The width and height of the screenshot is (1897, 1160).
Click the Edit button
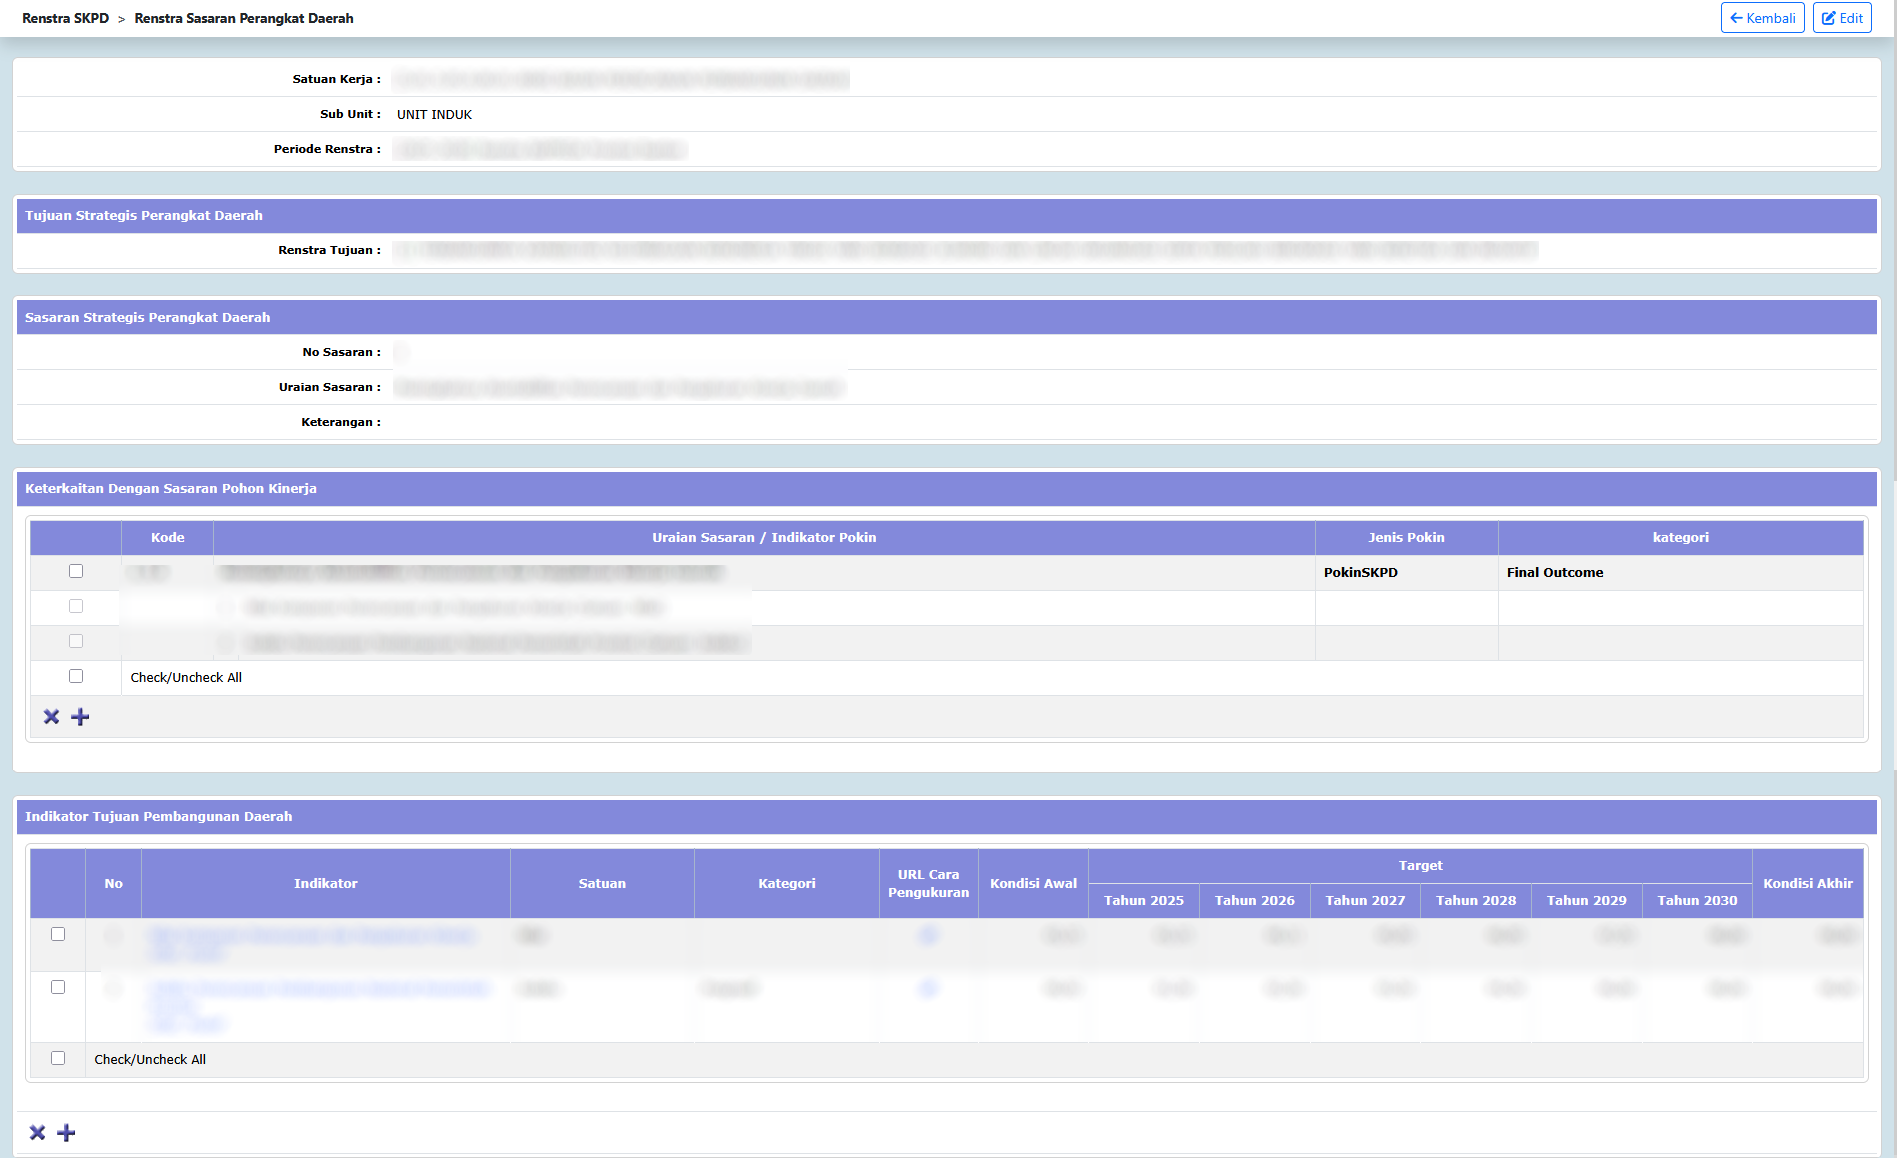click(1842, 18)
